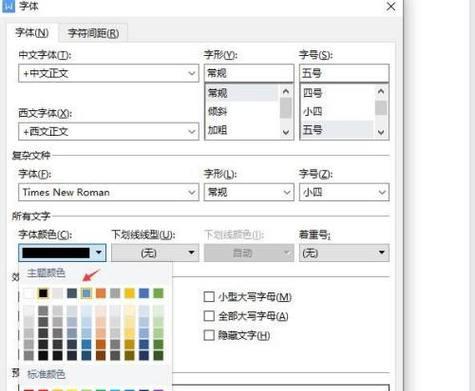Pick the white theme color swatch
The image size is (475, 391).
click(29, 293)
